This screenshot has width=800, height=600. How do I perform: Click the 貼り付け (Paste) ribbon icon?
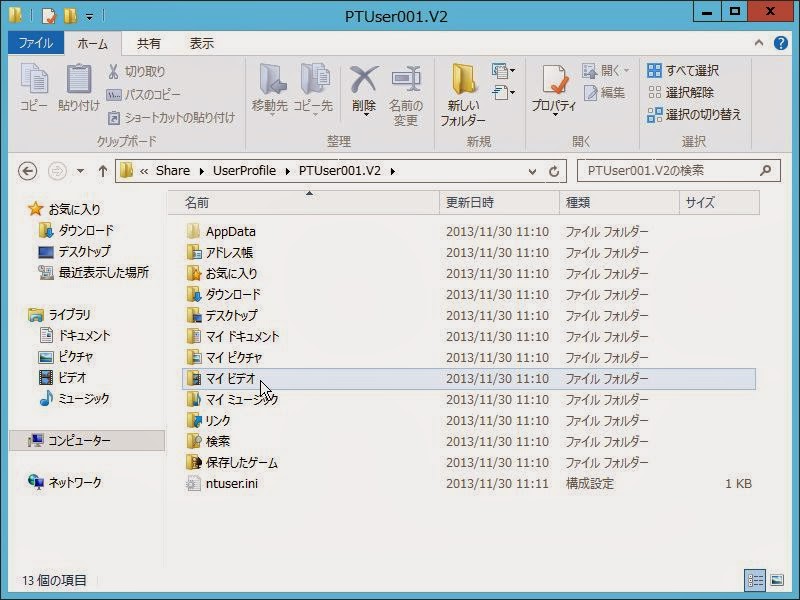tap(79, 80)
